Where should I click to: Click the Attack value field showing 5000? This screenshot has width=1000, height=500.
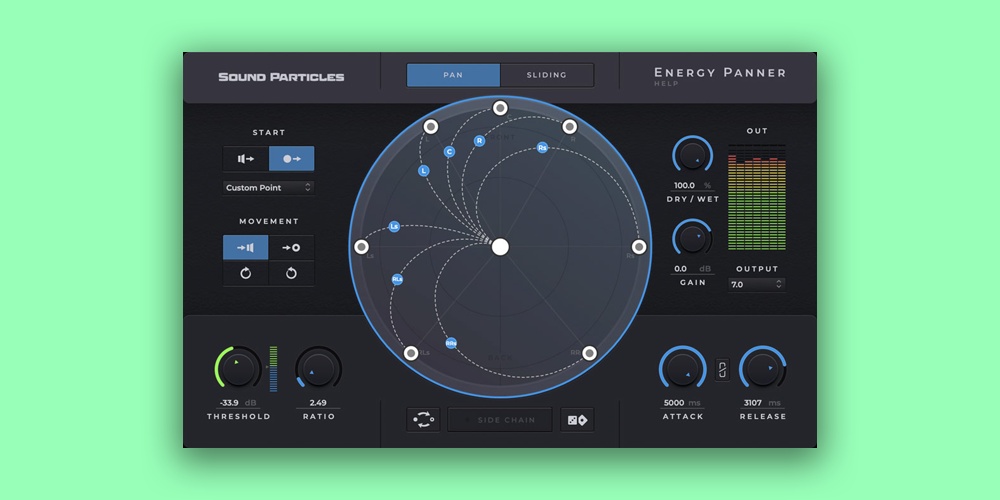(x=674, y=403)
